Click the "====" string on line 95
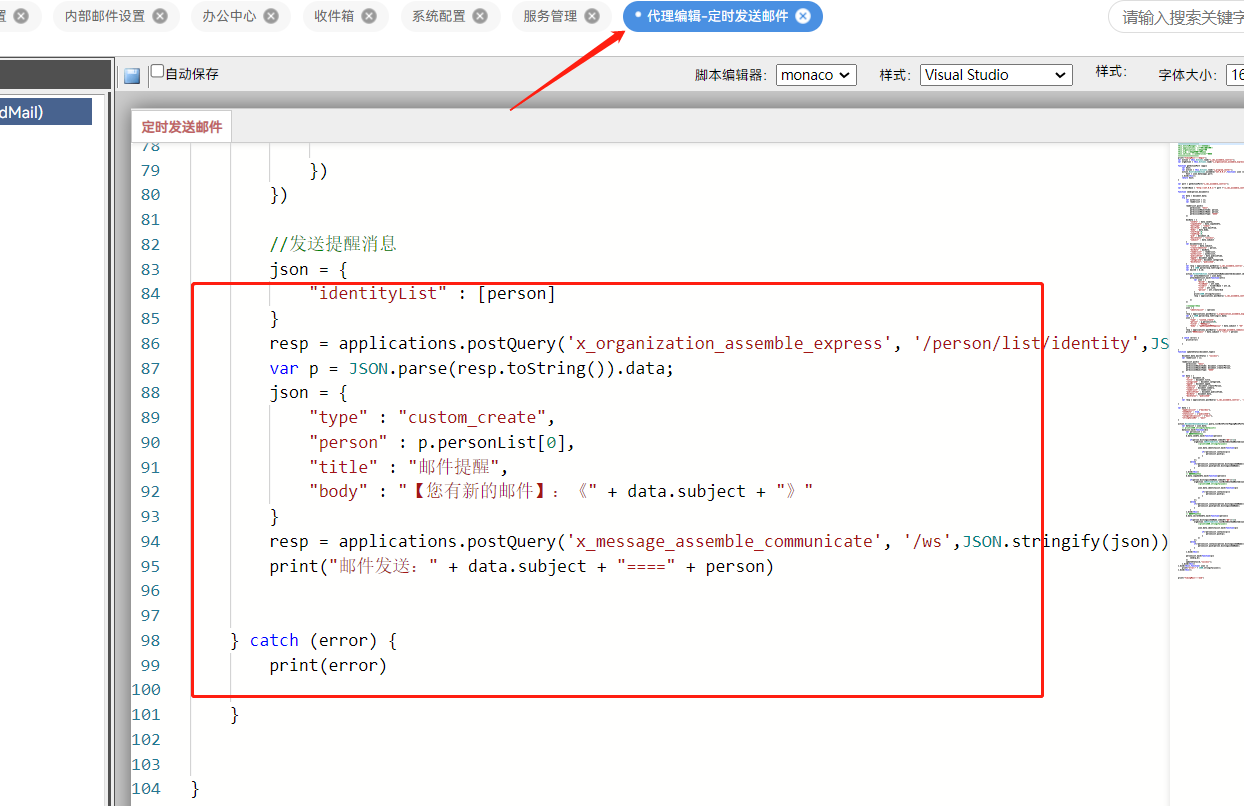The image size is (1244, 806). coord(647,566)
